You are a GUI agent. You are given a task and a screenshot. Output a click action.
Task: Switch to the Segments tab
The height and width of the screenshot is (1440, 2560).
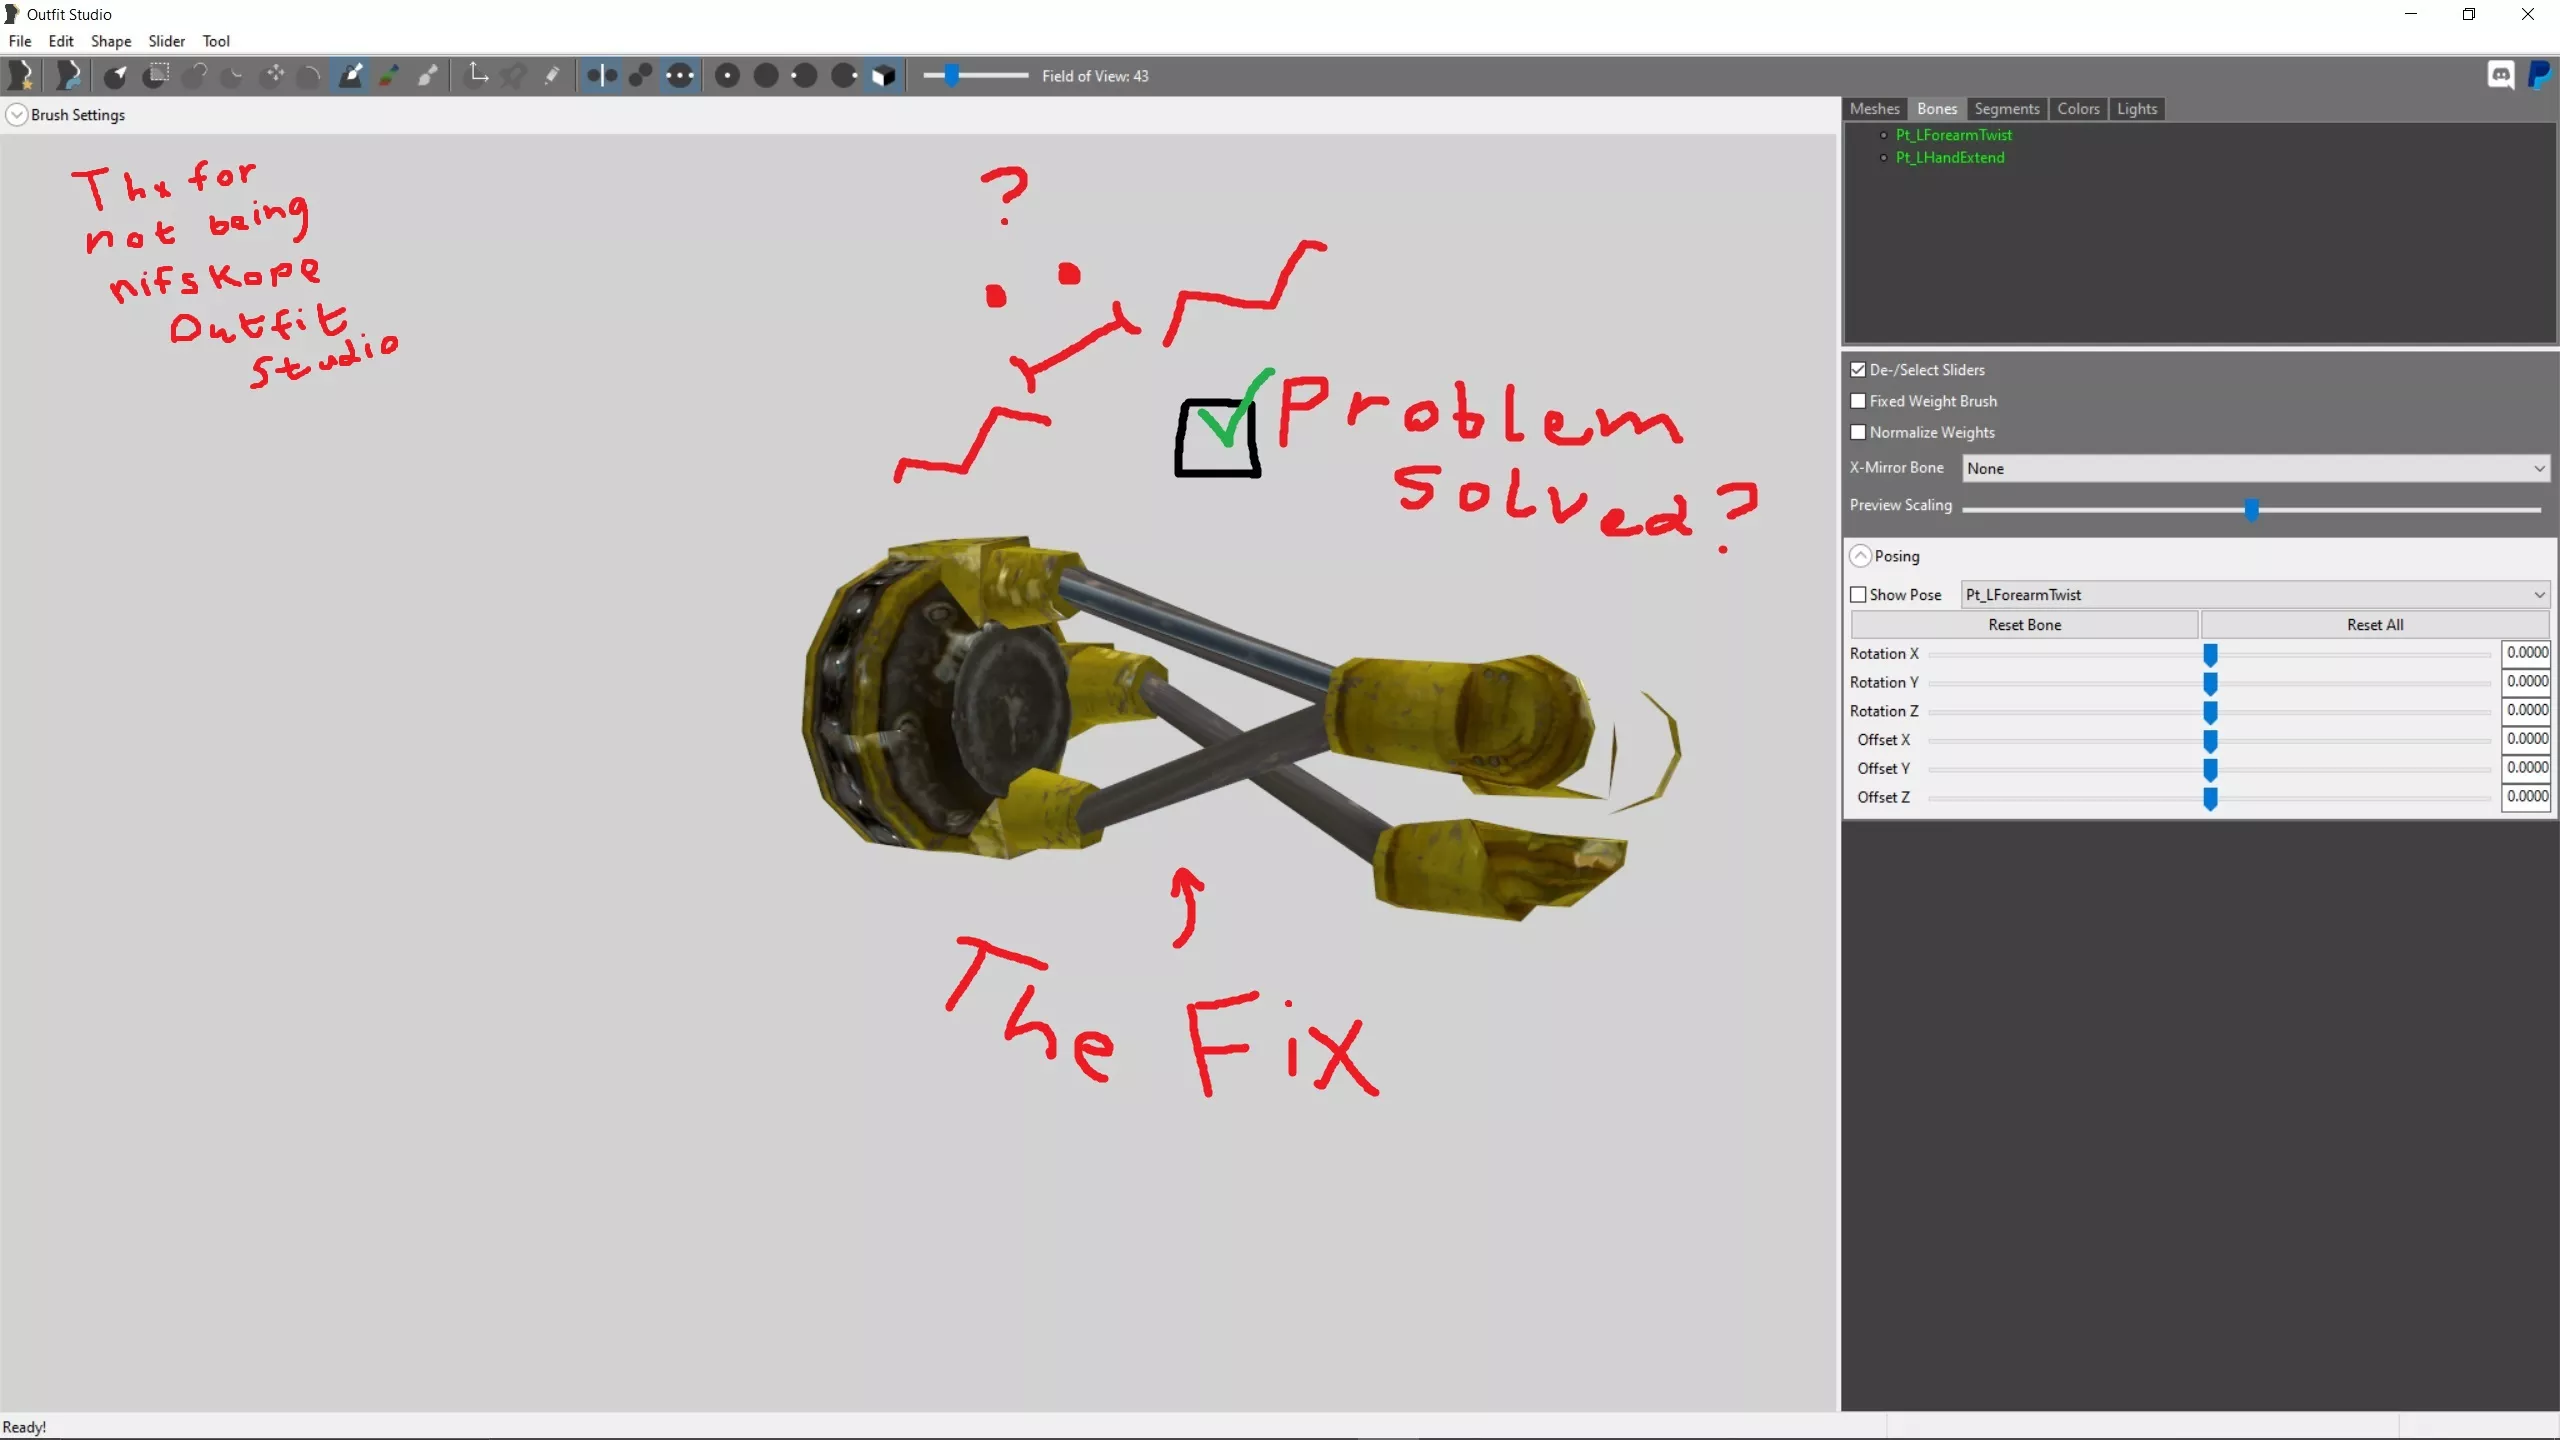pos(2006,109)
